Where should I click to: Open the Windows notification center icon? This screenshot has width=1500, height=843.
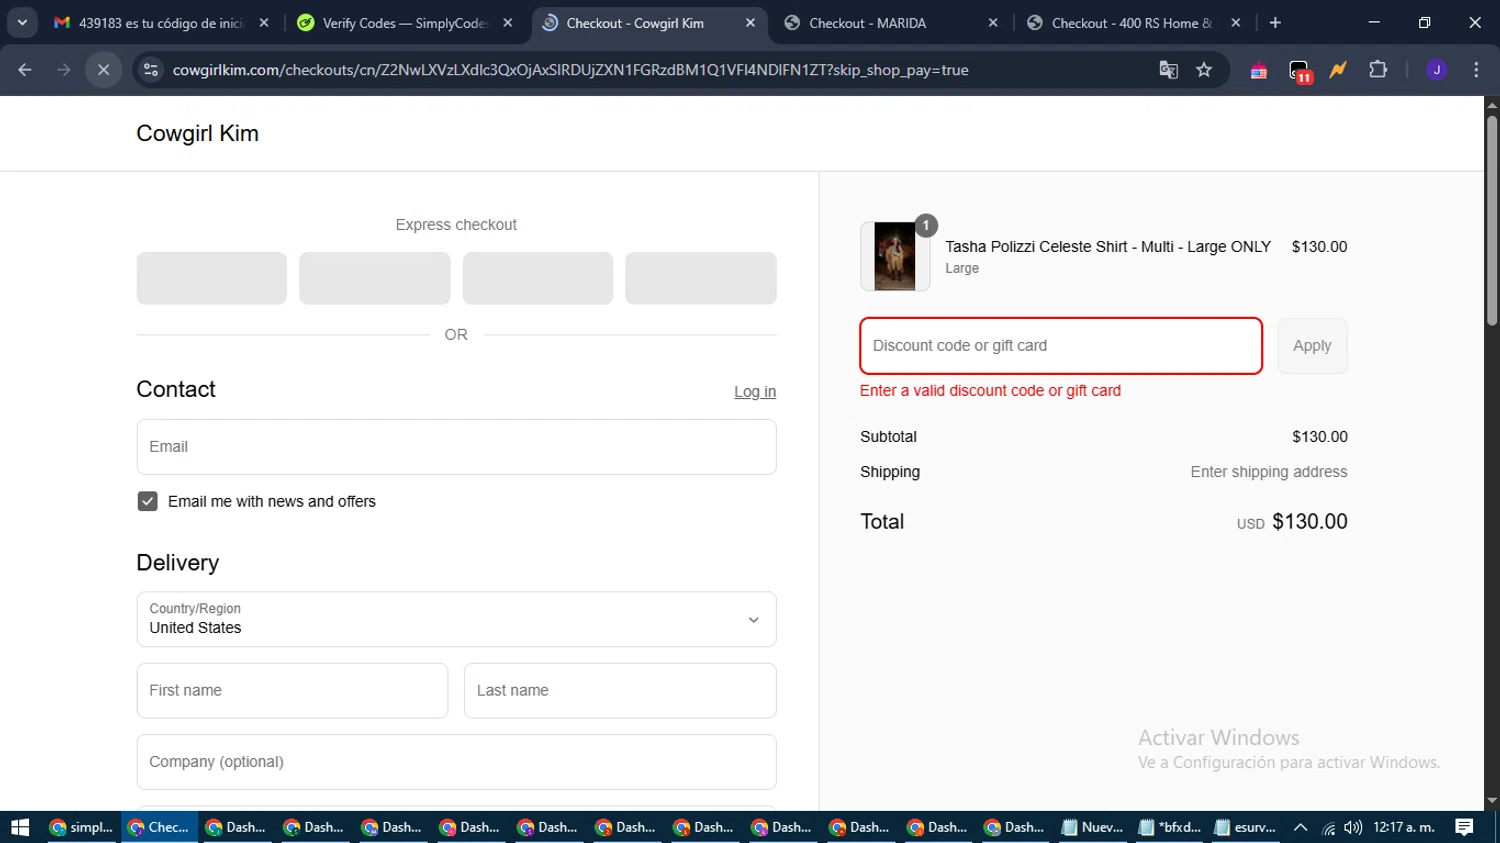[1464, 827]
